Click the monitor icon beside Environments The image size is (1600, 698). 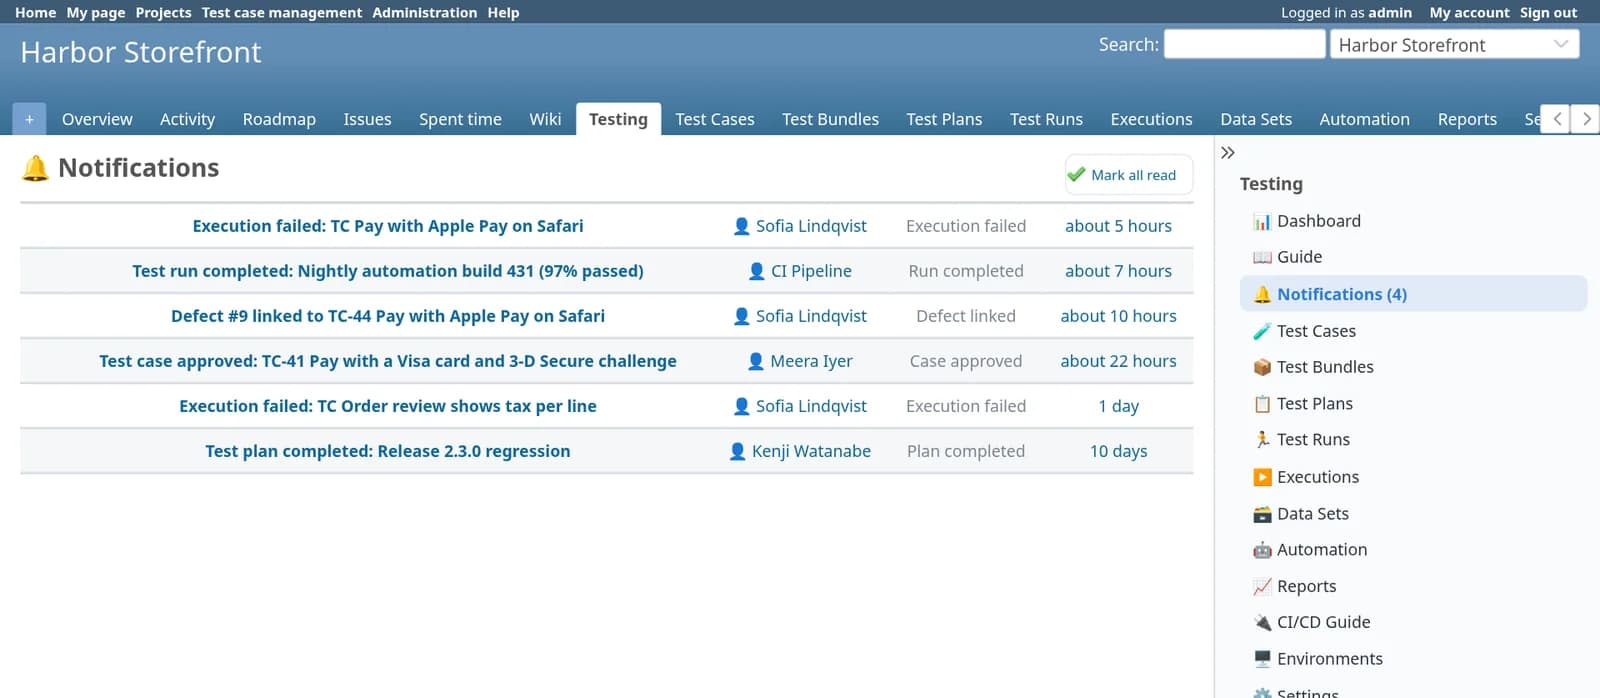coord(1262,659)
